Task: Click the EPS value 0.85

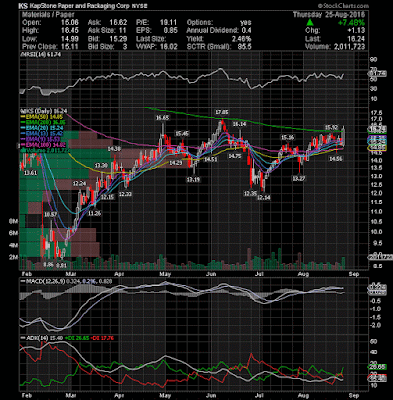Action: click(x=171, y=31)
